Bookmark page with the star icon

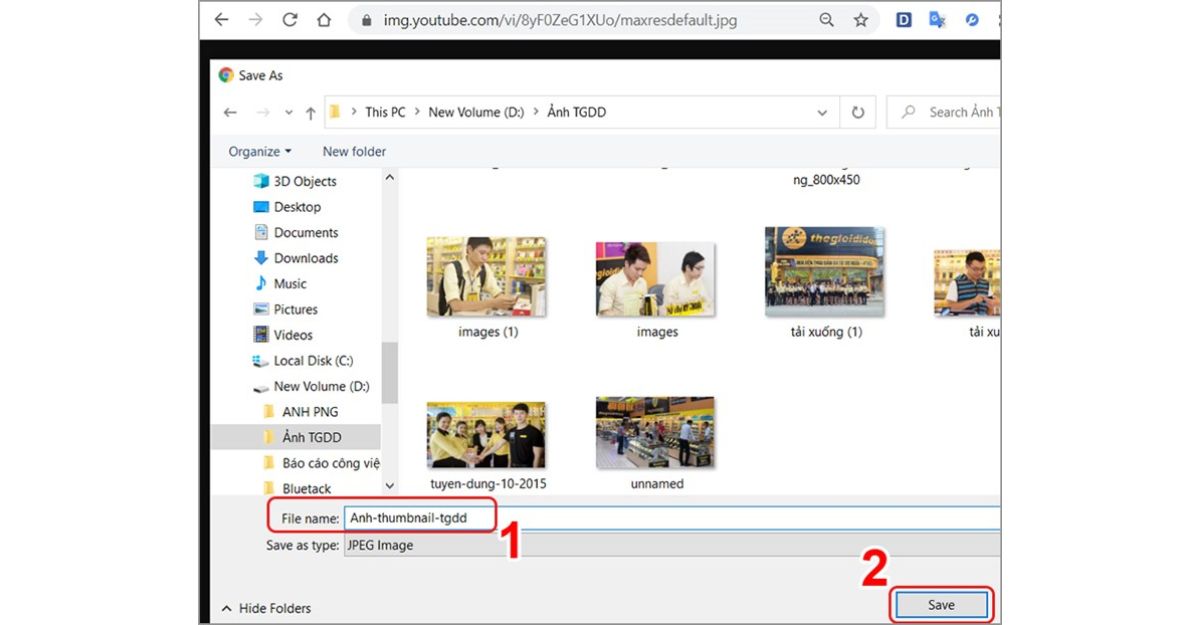pyautogui.click(x=860, y=20)
